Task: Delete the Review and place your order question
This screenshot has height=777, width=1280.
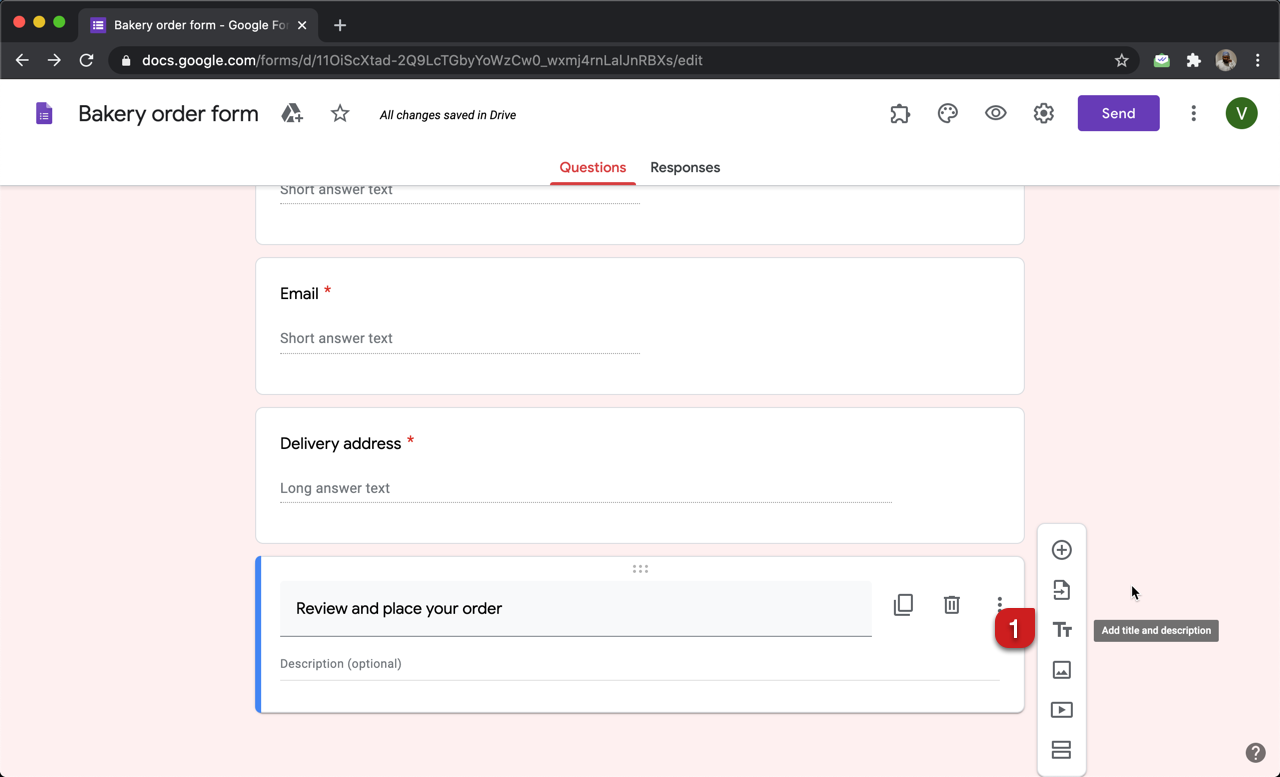Action: 951,604
